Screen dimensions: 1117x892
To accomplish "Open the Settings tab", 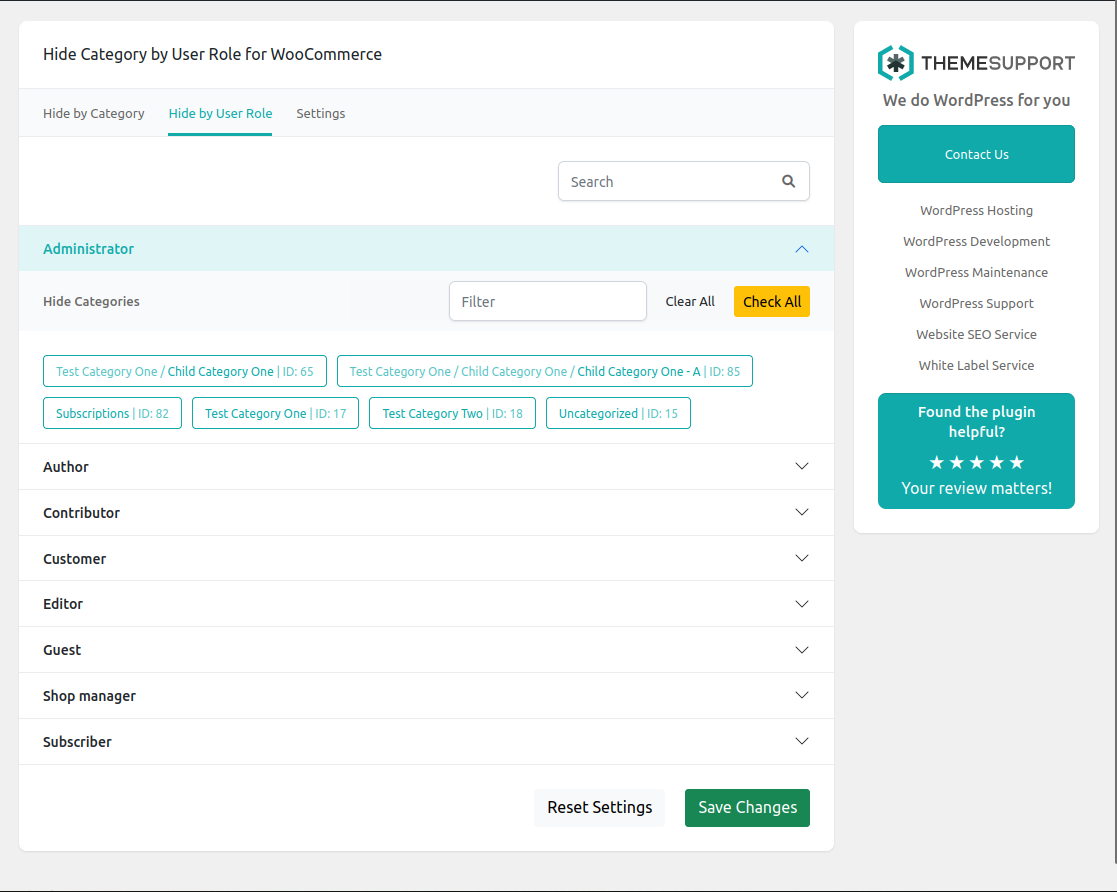I will pos(321,113).
